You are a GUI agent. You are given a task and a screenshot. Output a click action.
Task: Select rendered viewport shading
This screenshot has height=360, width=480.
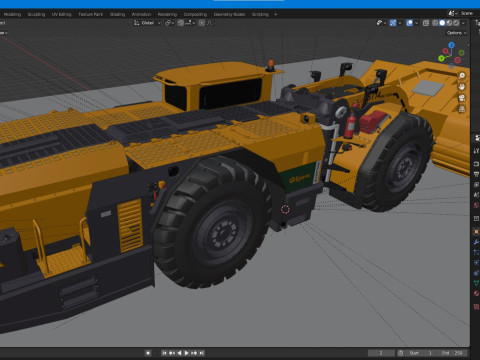(456, 23)
